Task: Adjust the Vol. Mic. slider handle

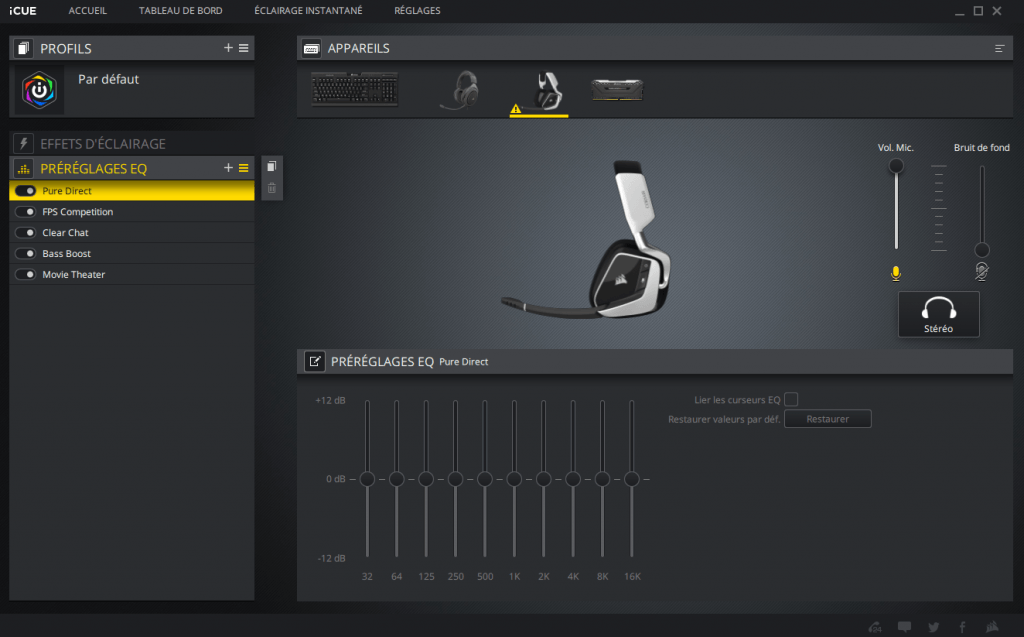Action: 896,166
